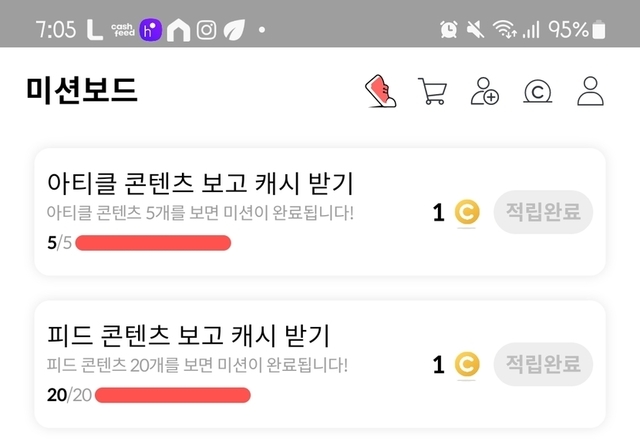
Task: Tap the cash feed notification icon
Action: pyautogui.click(x=124, y=29)
